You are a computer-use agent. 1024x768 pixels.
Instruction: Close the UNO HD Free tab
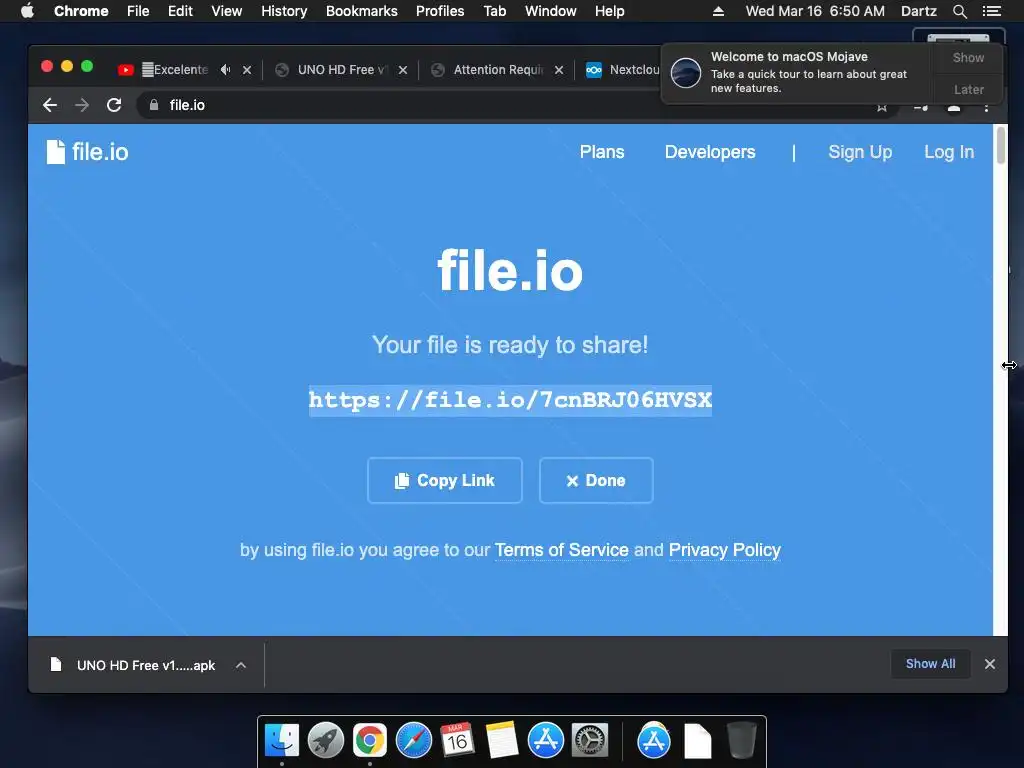pyautogui.click(x=403, y=70)
